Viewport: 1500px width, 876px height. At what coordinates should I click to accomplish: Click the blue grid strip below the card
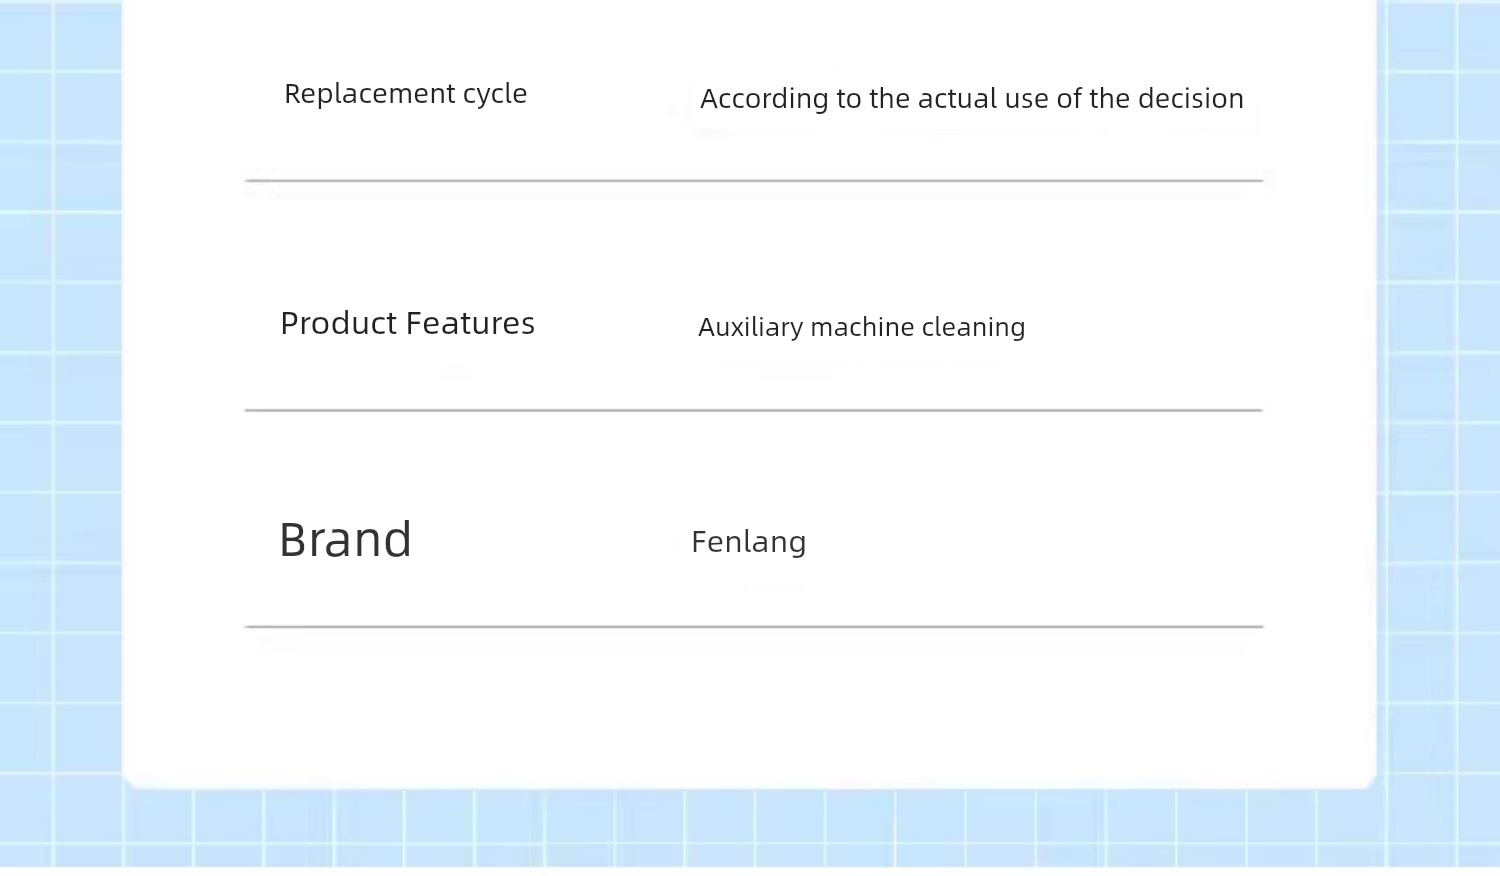[x=750, y=828]
